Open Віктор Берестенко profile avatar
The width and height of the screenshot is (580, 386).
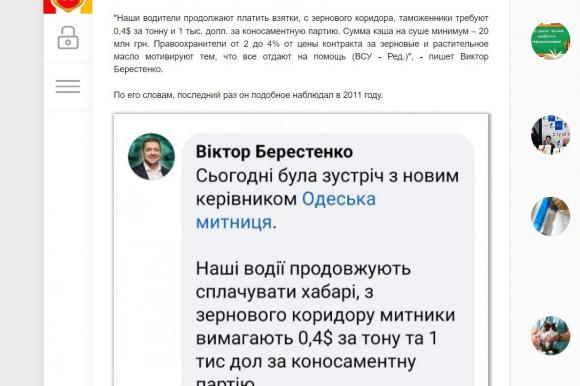click(x=151, y=156)
